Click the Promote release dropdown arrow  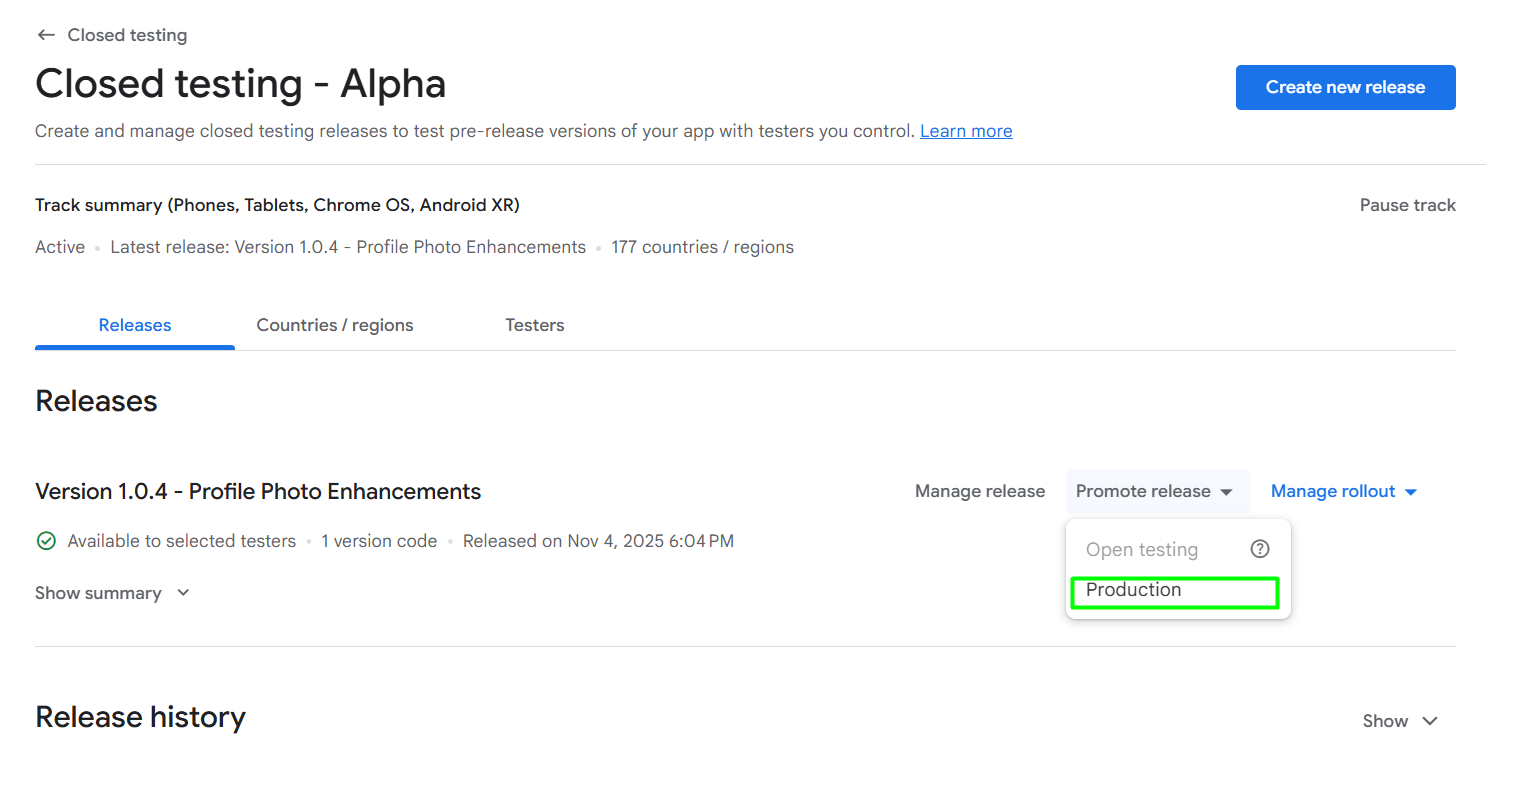(x=1228, y=491)
